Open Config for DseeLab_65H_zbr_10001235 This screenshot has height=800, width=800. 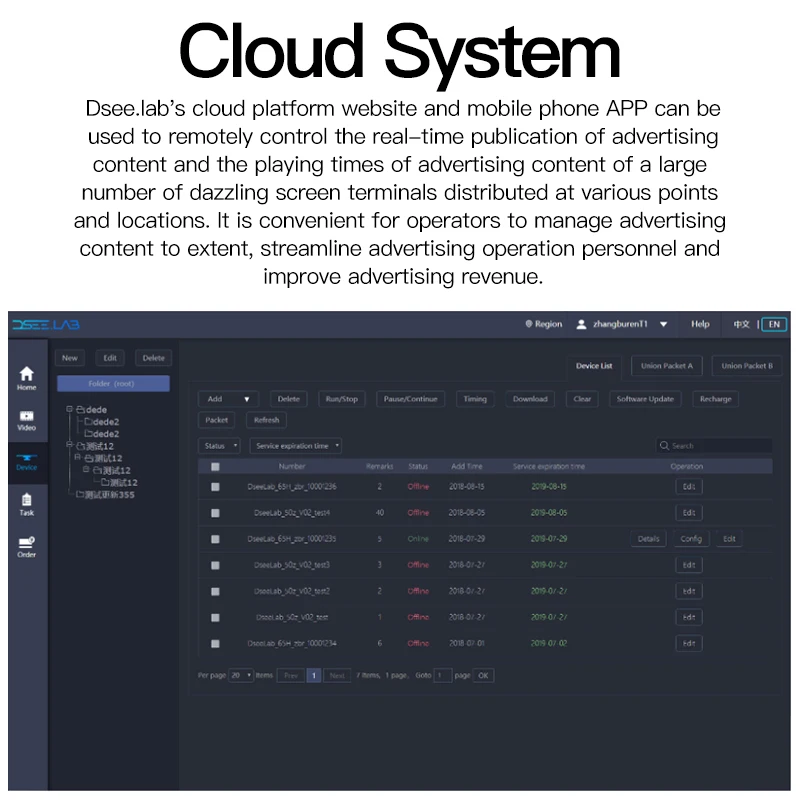pyautogui.click(x=691, y=539)
